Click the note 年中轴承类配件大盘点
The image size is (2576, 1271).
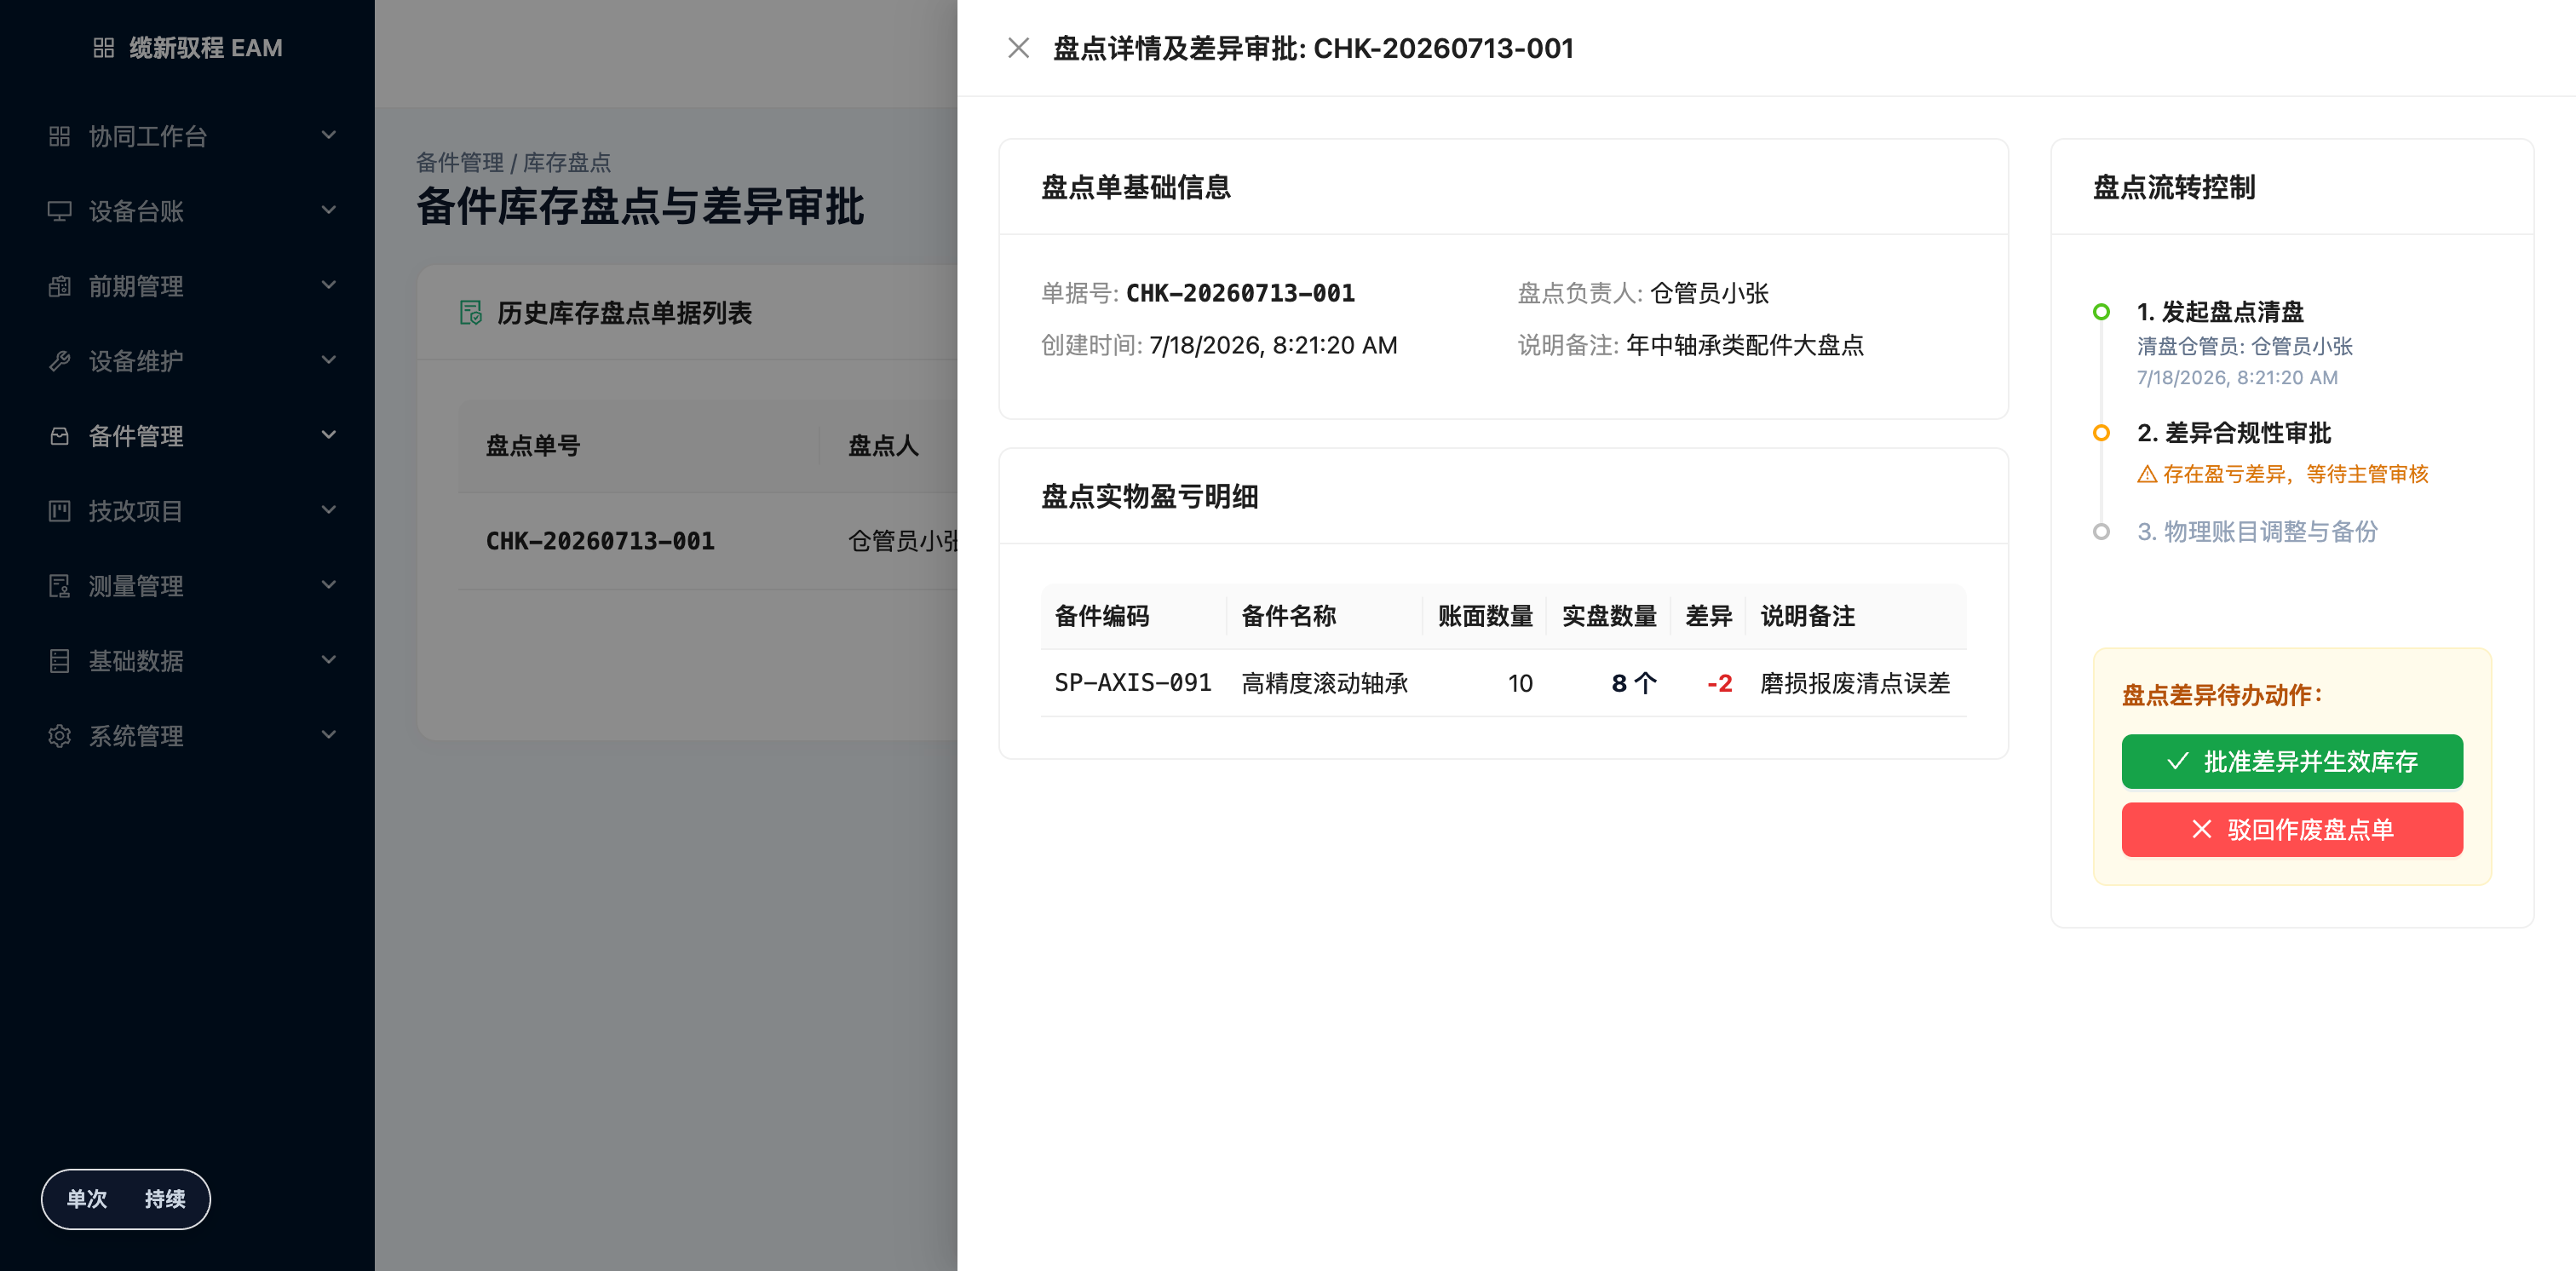click(1745, 345)
